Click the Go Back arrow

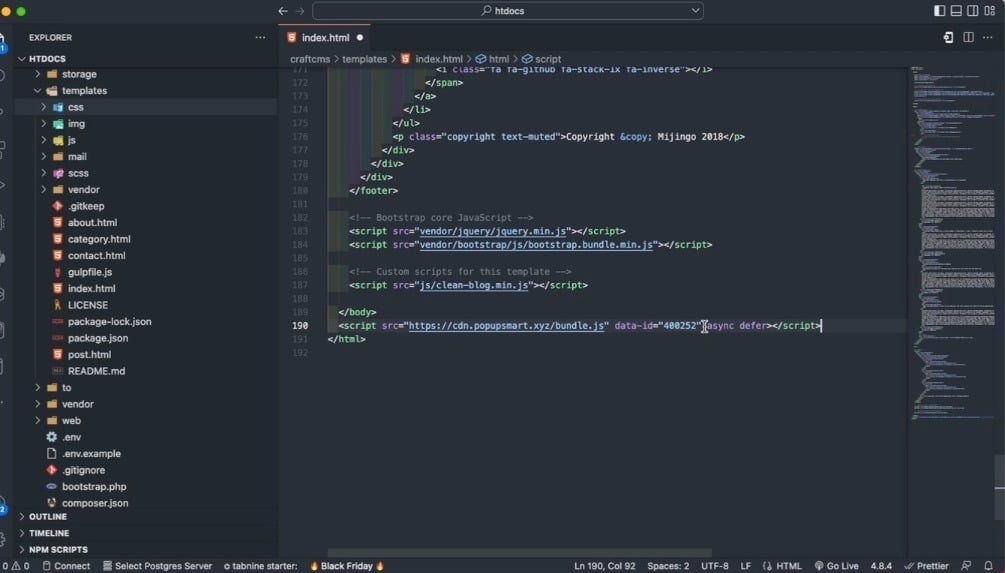283,11
